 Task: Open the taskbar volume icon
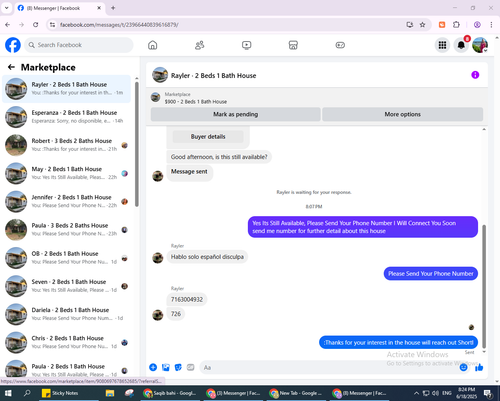[435, 393]
